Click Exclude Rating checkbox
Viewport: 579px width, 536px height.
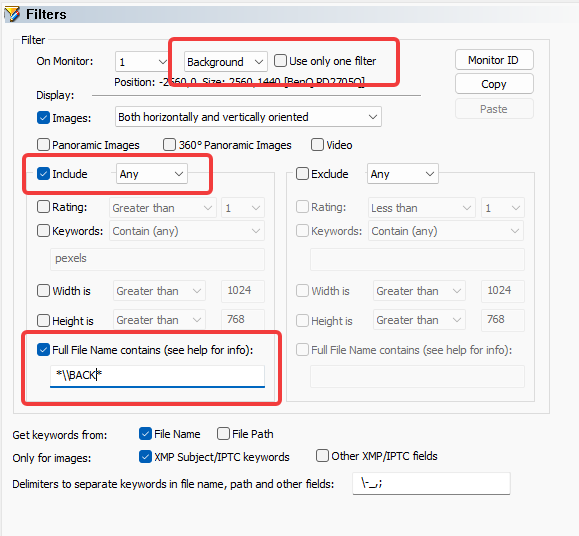click(302, 207)
